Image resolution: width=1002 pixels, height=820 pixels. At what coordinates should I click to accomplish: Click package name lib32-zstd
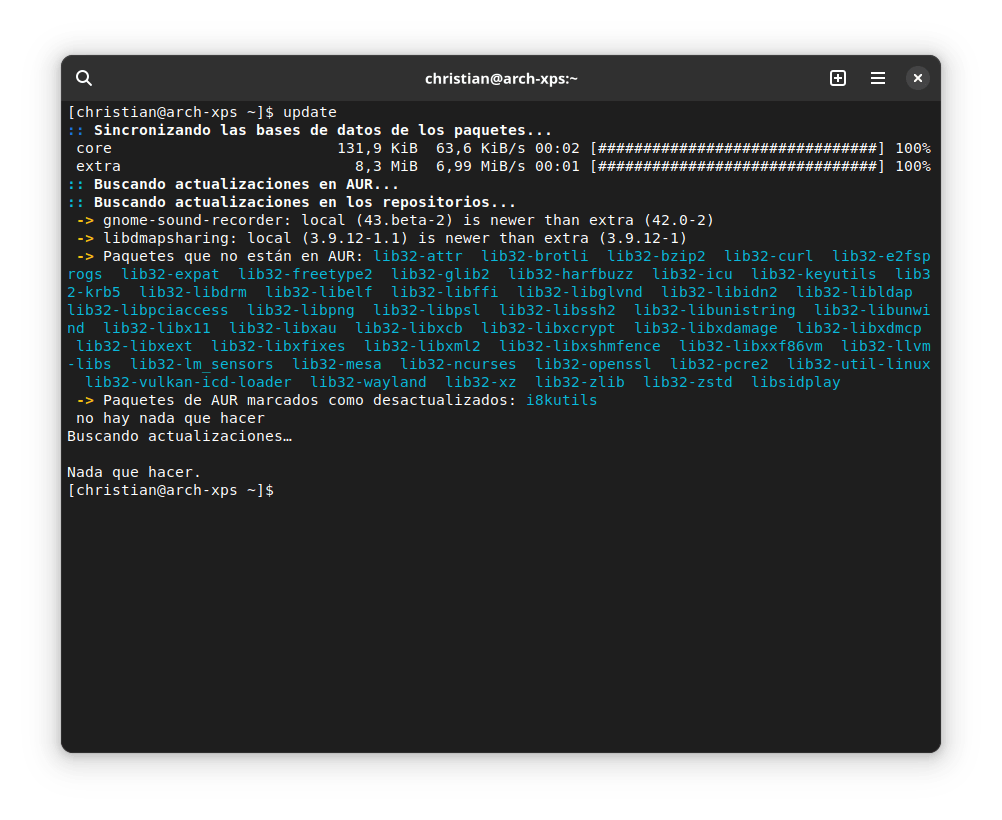pos(688,382)
